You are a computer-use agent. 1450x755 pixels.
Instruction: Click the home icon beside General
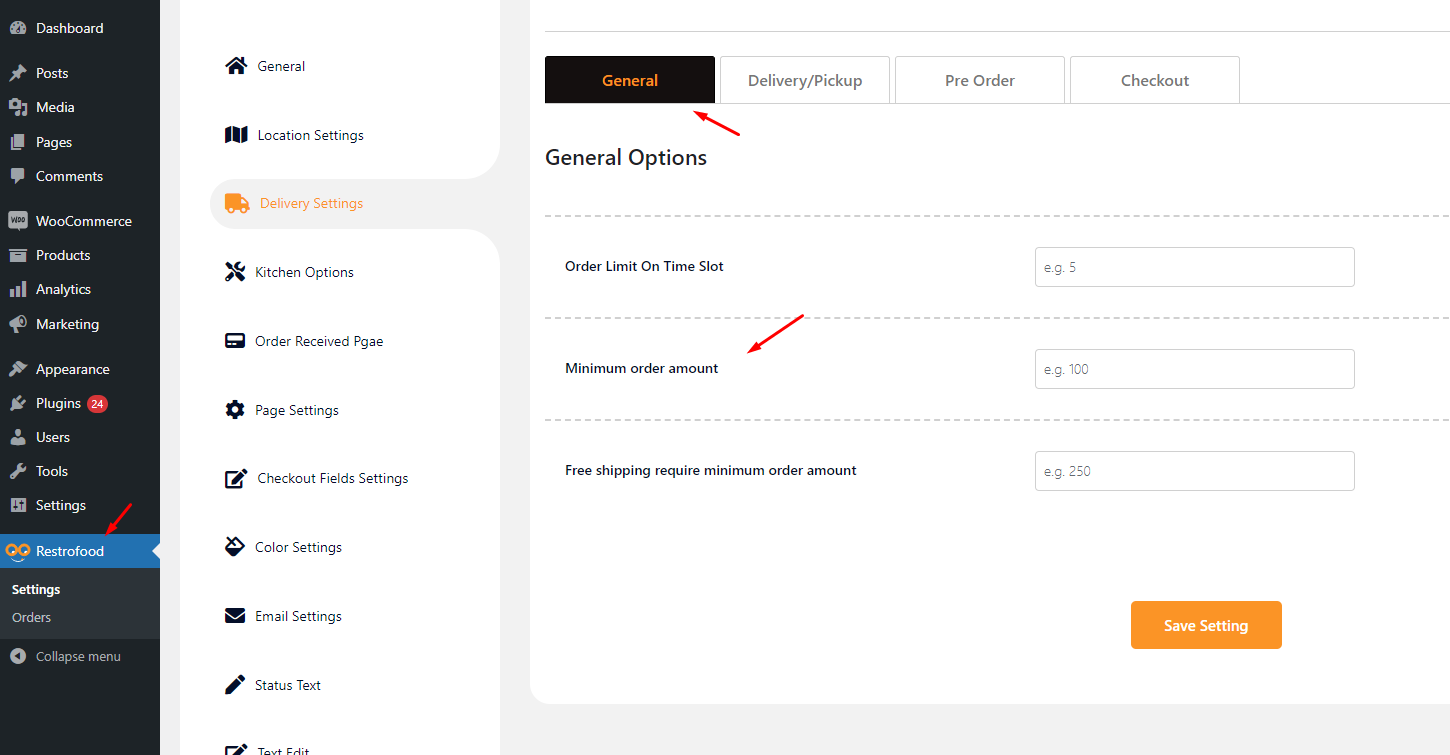[236, 66]
